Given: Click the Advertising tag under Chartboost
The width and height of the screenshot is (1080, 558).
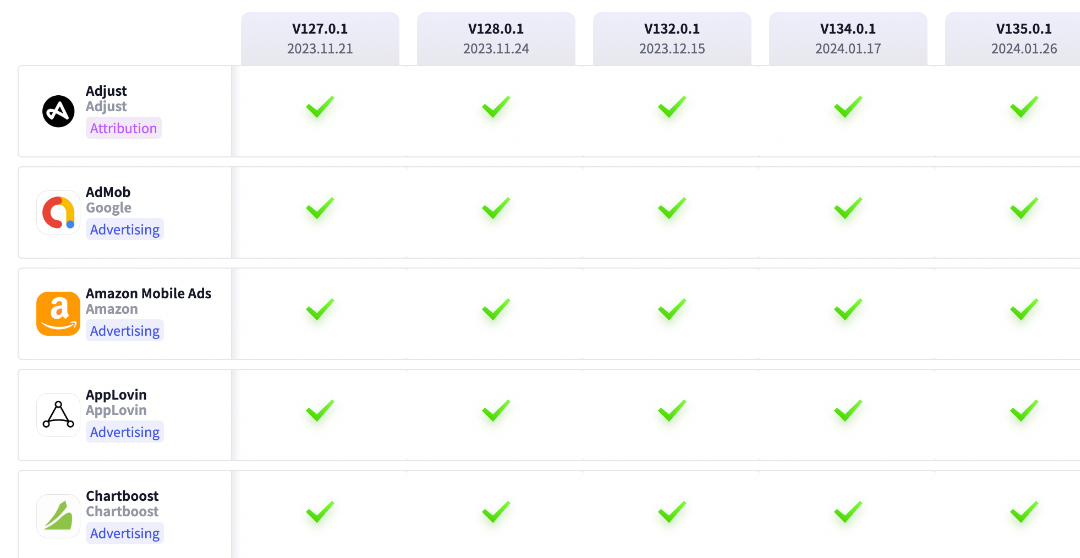Looking at the screenshot, I should [125, 533].
